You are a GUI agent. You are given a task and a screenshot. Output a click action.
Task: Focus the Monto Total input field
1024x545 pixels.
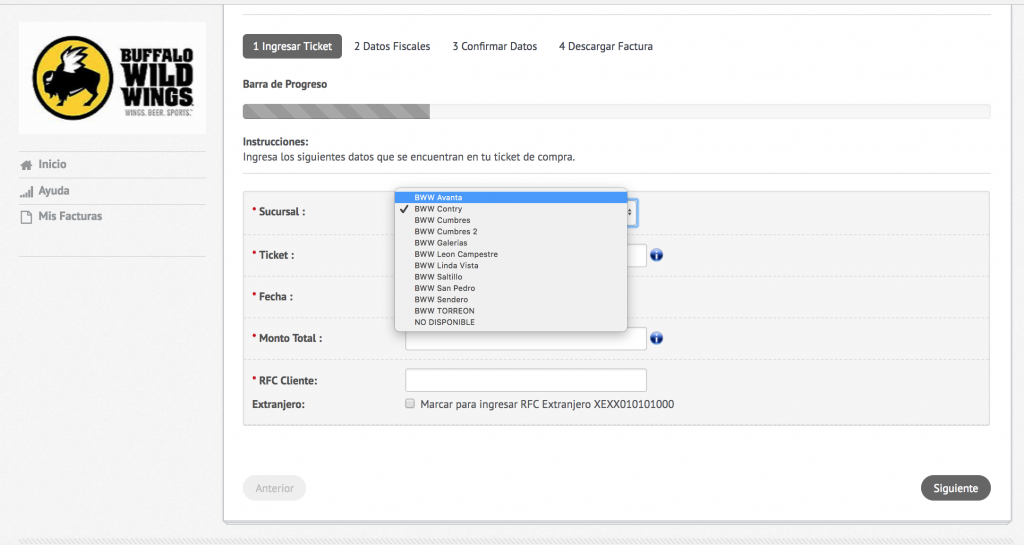(526, 341)
